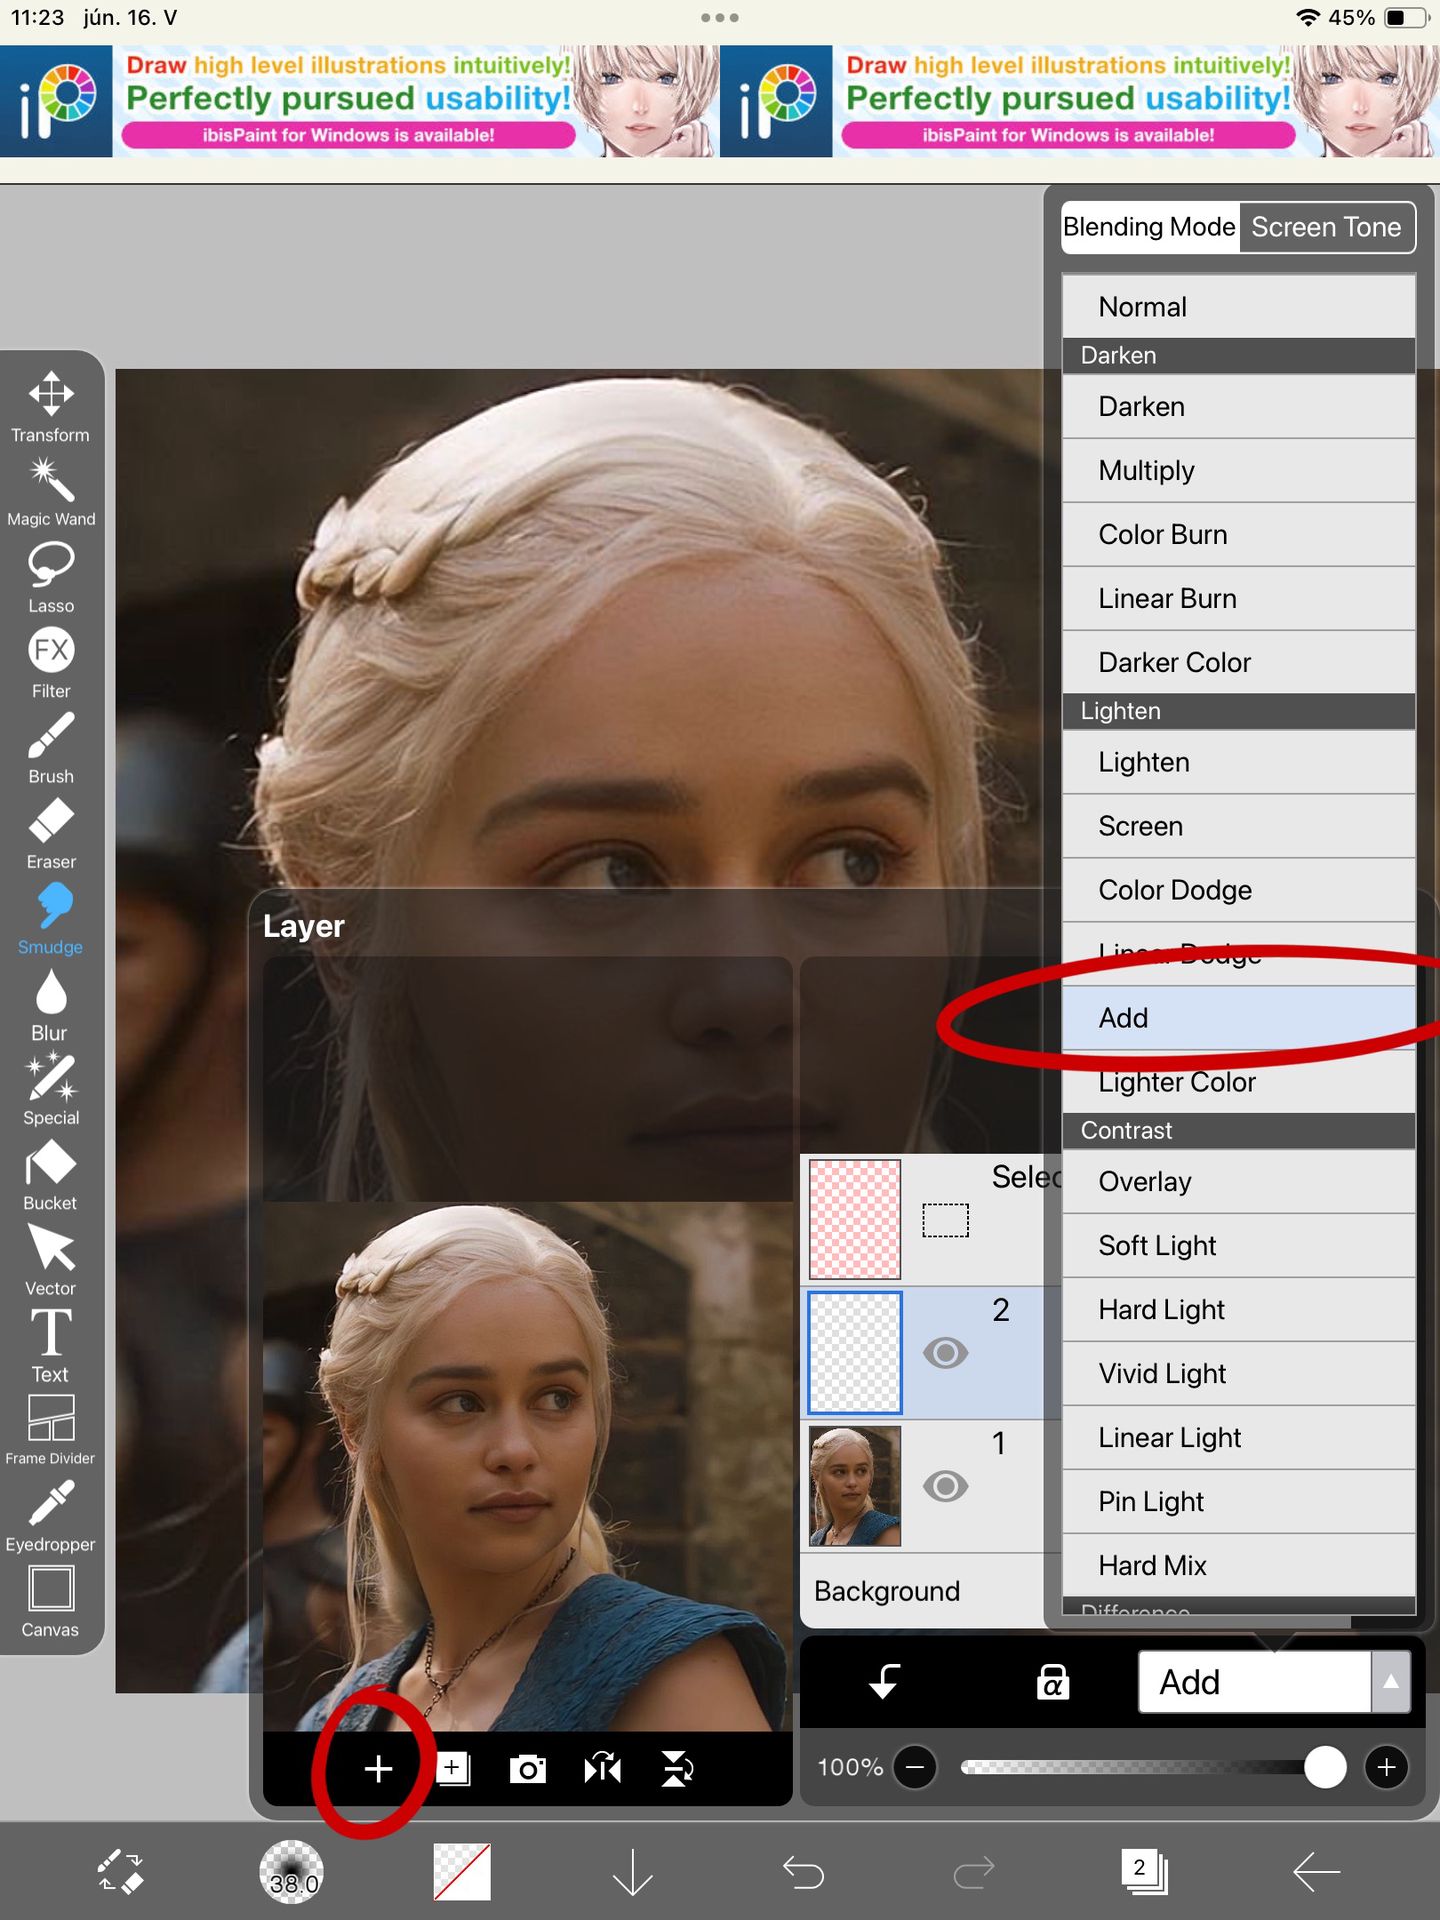Go back with left arrow
The width and height of the screenshot is (1440, 1920).
click(x=1316, y=1871)
